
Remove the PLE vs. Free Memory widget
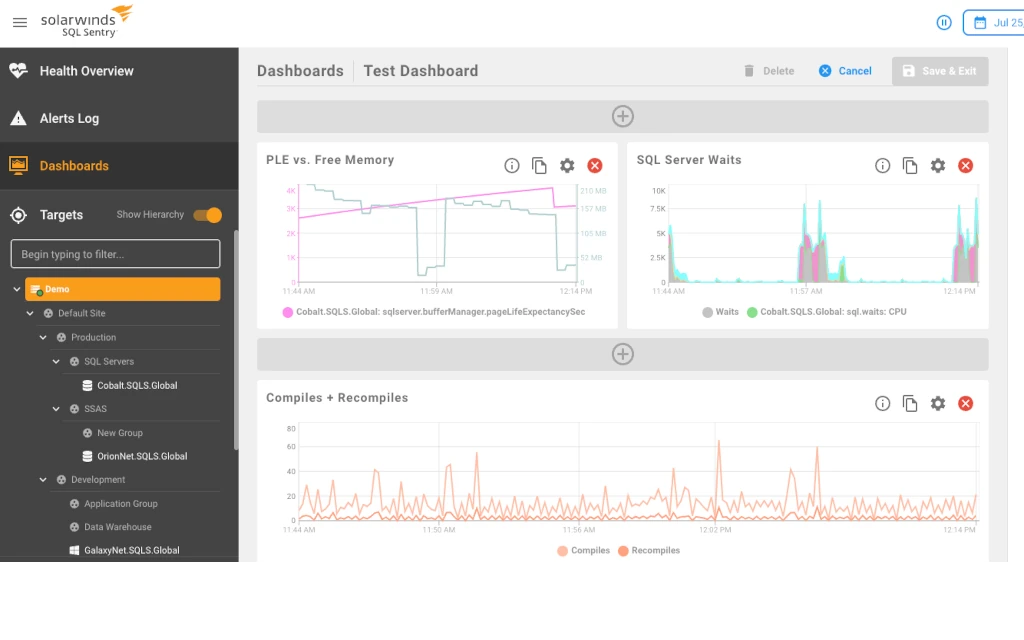click(595, 165)
